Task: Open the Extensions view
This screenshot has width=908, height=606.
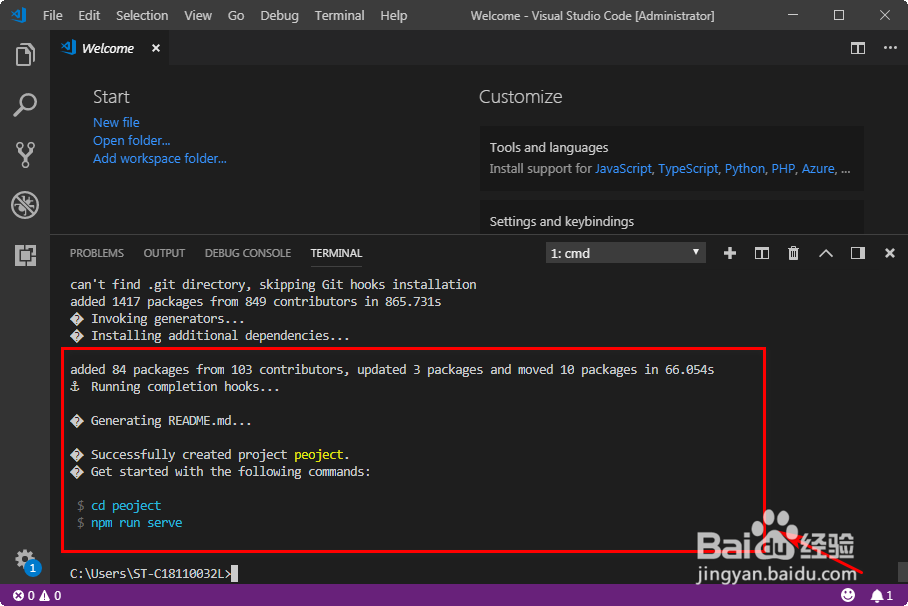Action: 25,255
